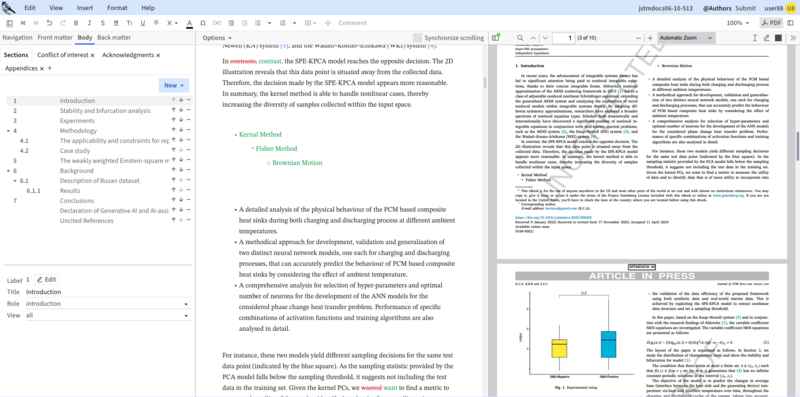Open the Edit menu
Screen dimensions: 800x397
(x=30, y=8)
